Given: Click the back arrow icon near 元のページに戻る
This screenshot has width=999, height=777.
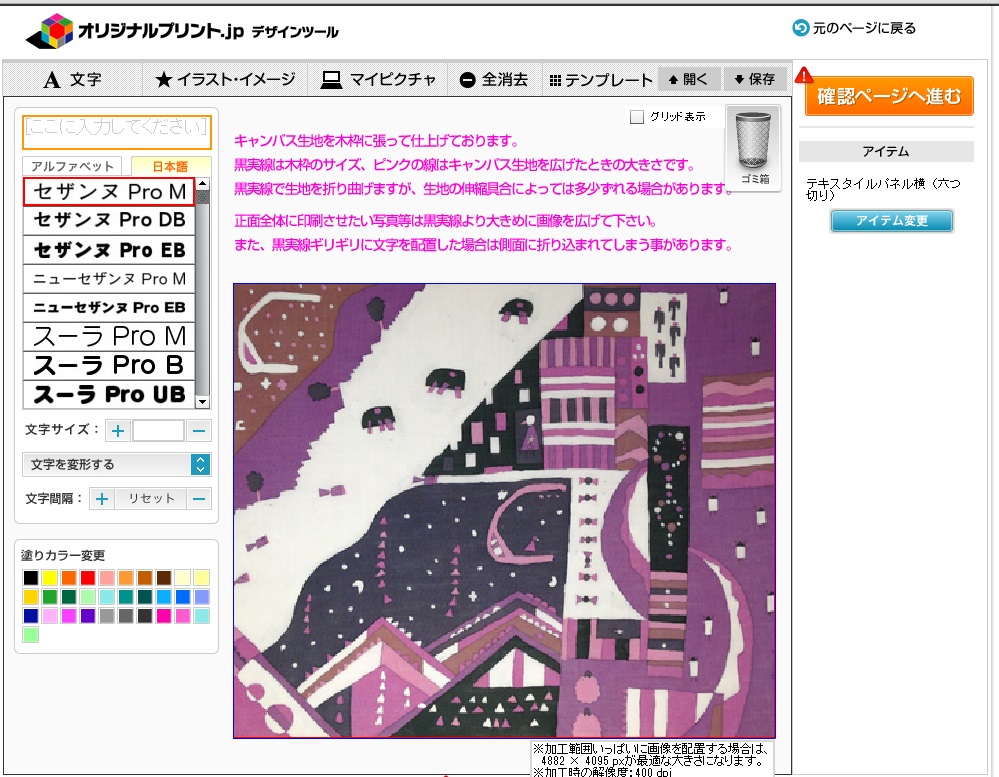Looking at the screenshot, I should coord(800,28).
